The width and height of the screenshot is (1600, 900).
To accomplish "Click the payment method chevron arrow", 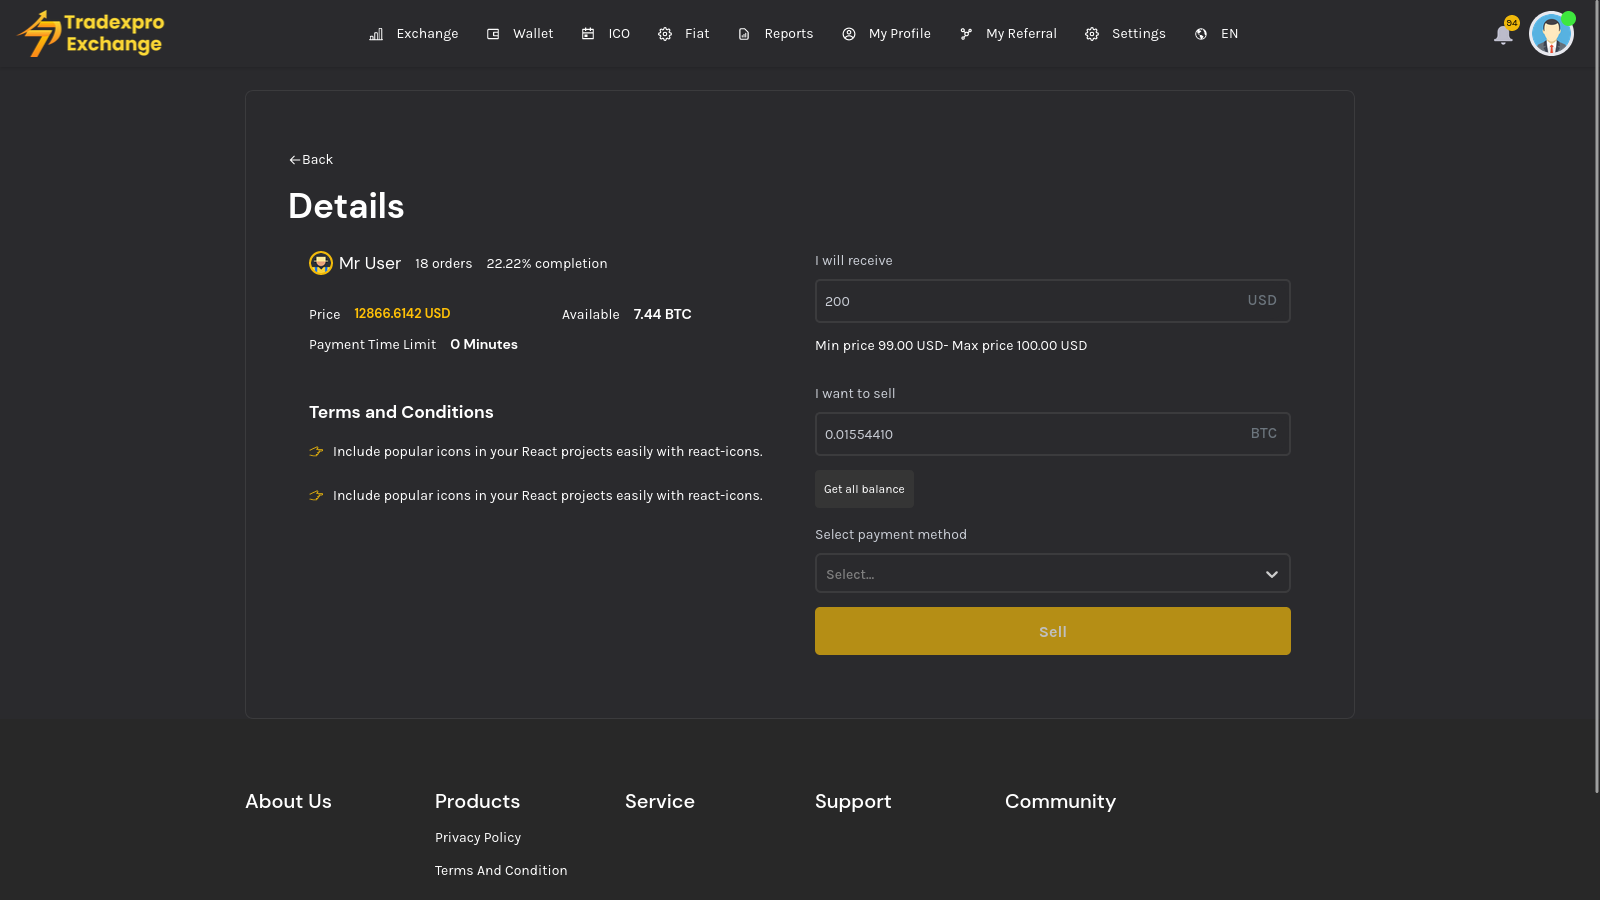I will pos(1271,574).
